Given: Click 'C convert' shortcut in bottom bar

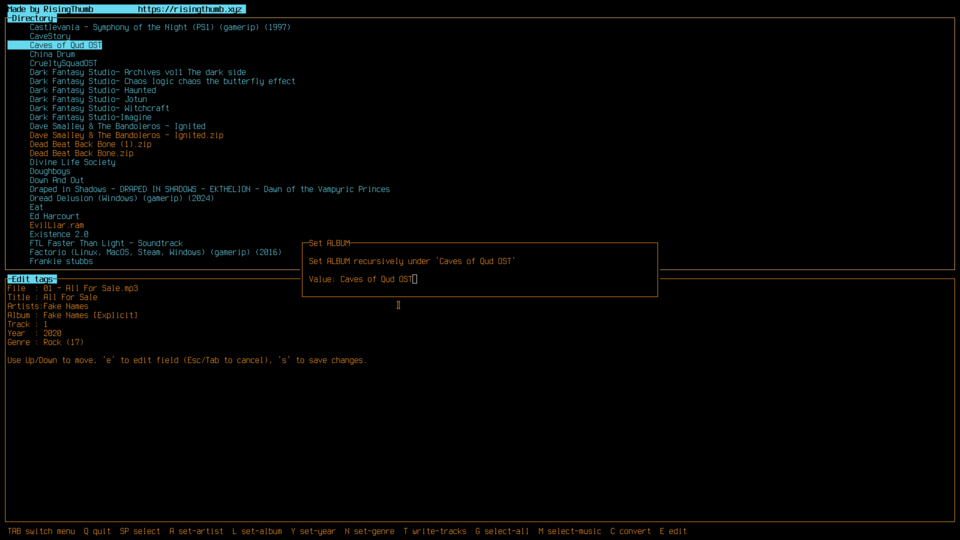Looking at the screenshot, I should [630, 531].
